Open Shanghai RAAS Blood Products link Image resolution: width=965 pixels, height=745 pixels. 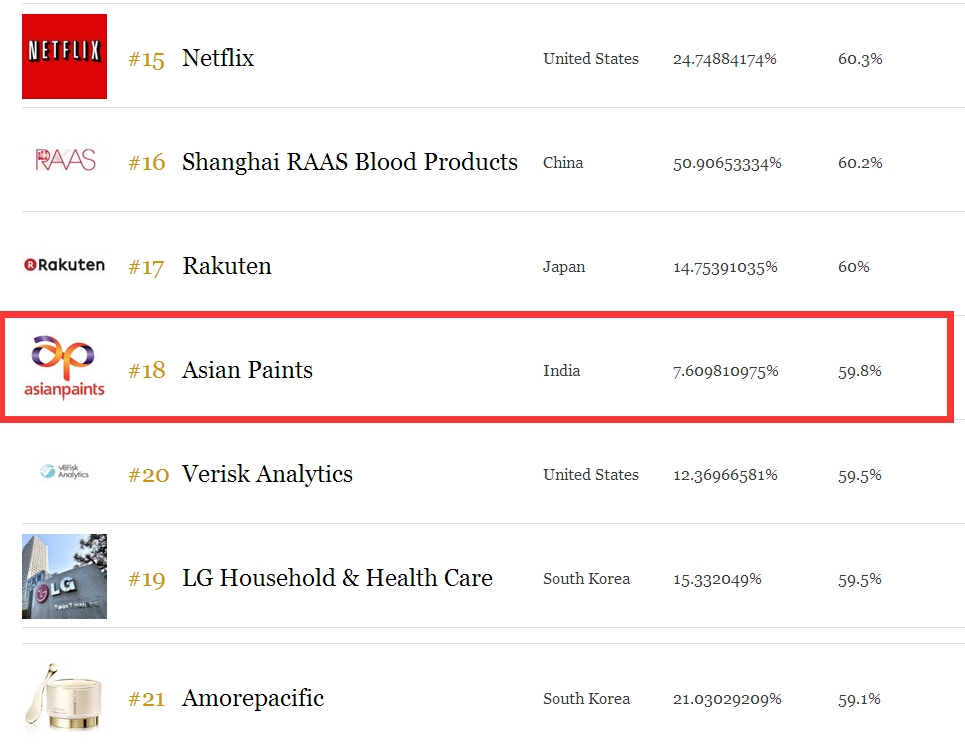349,162
